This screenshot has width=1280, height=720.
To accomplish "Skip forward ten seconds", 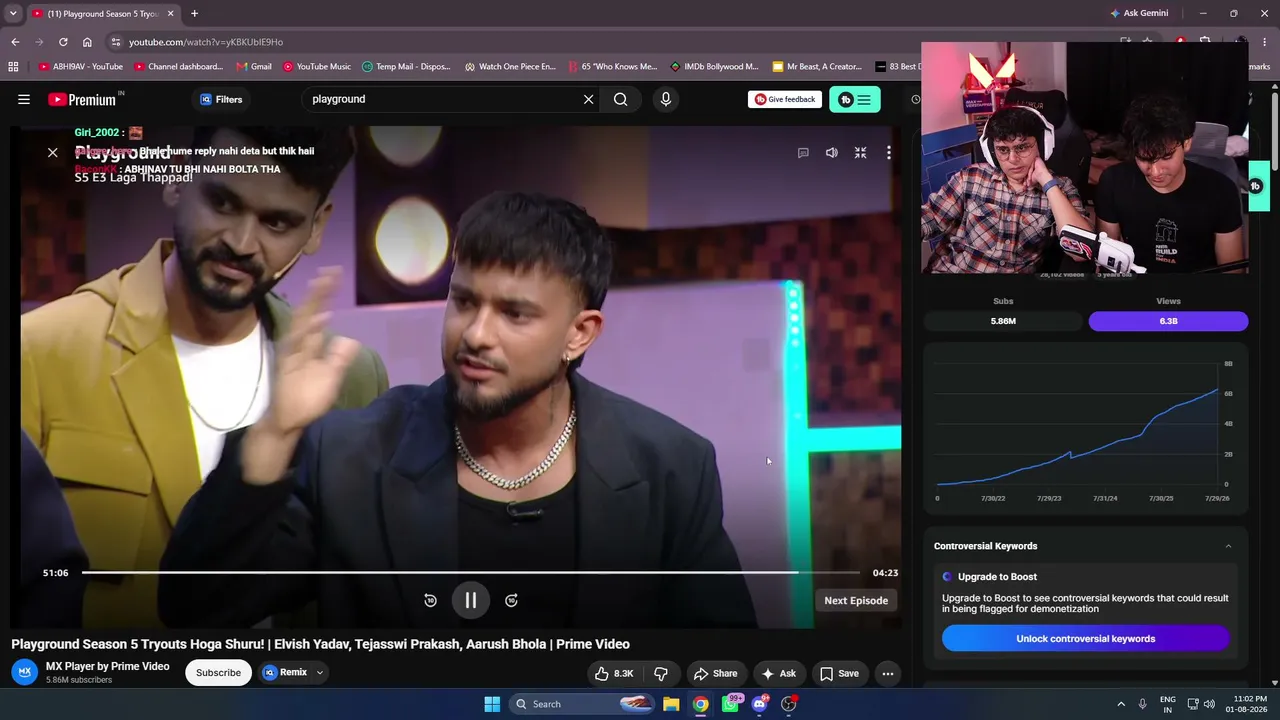I will tap(511, 600).
